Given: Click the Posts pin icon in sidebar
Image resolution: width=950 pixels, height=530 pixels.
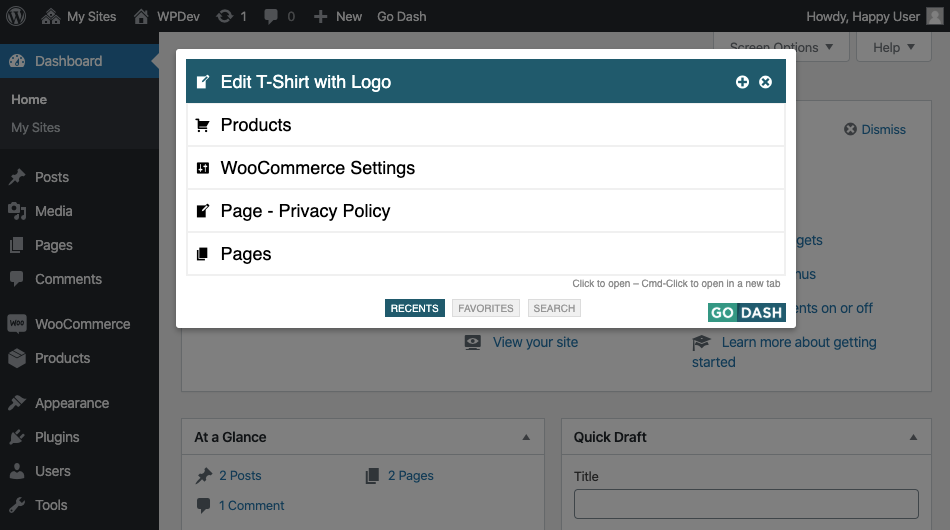Looking at the screenshot, I should pos(17,177).
